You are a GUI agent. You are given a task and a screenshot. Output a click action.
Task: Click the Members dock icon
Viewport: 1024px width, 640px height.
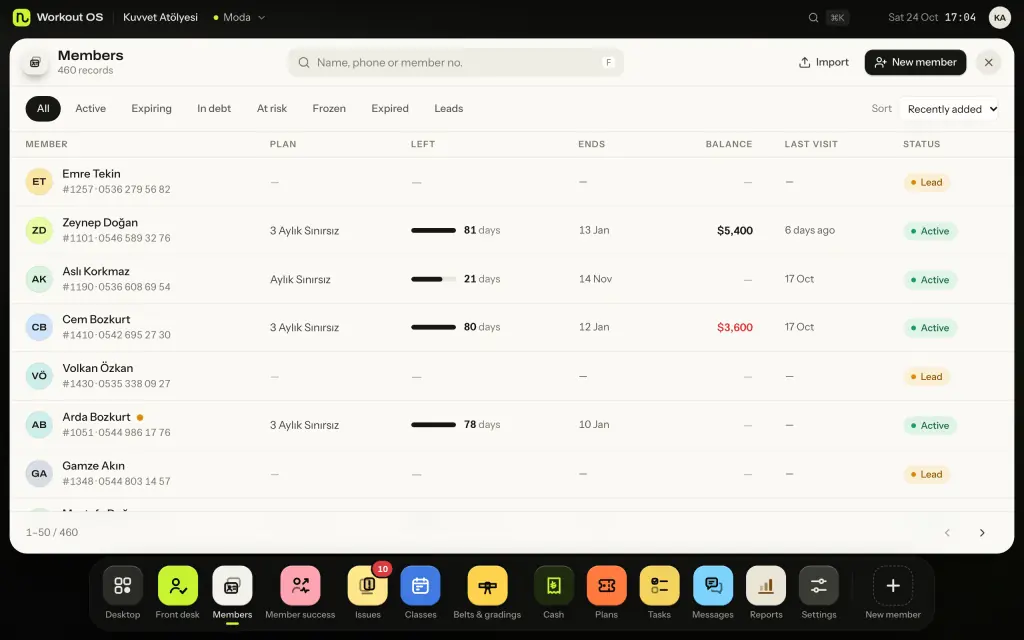(x=232, y=585)
